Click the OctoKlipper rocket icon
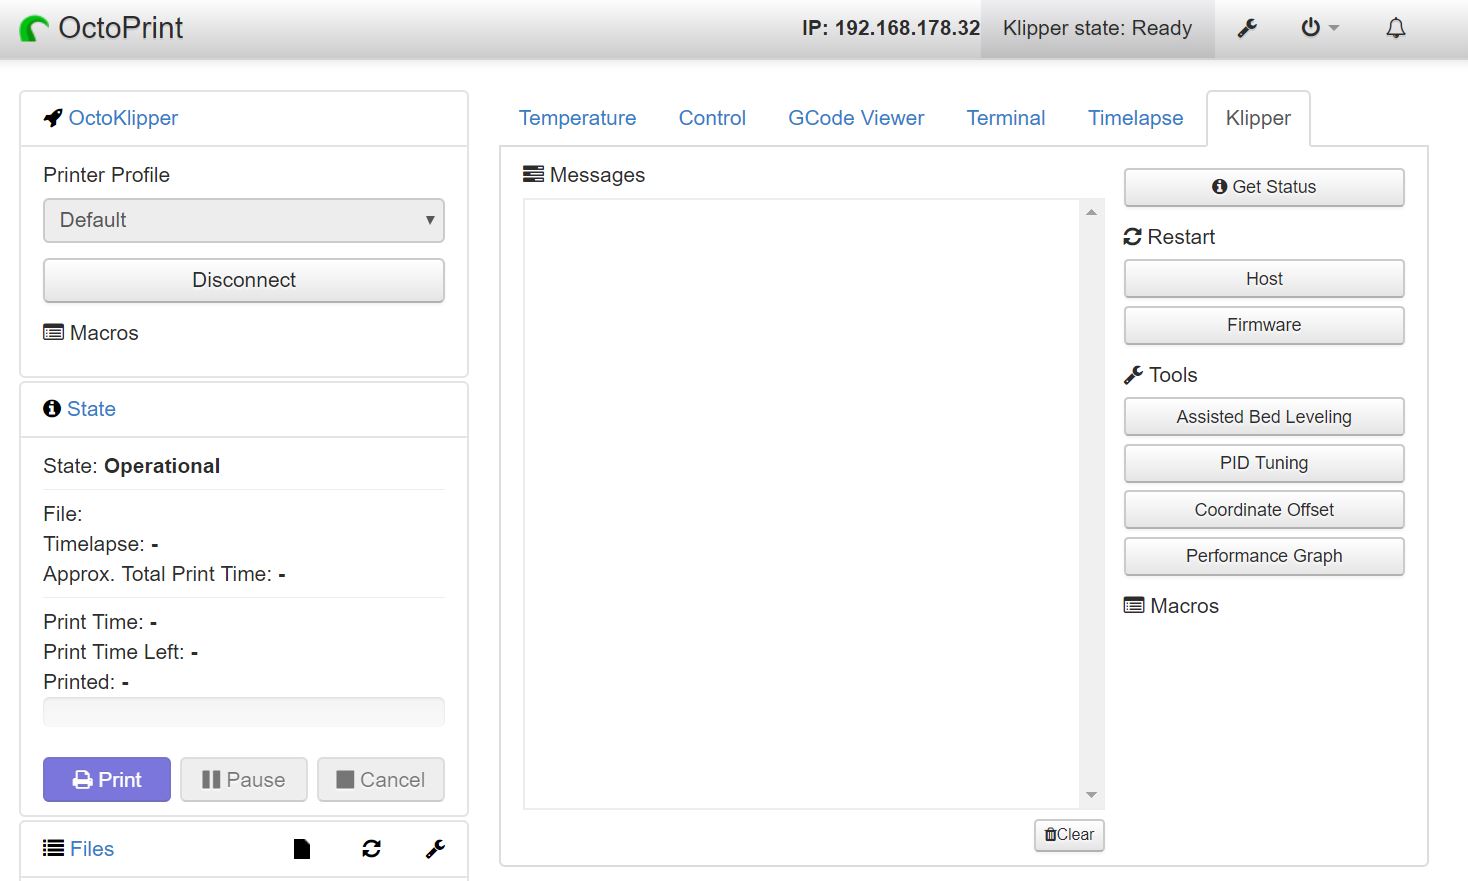Image resolution: width=1468 pixels, height=881 pixels. tap(53, 118)
